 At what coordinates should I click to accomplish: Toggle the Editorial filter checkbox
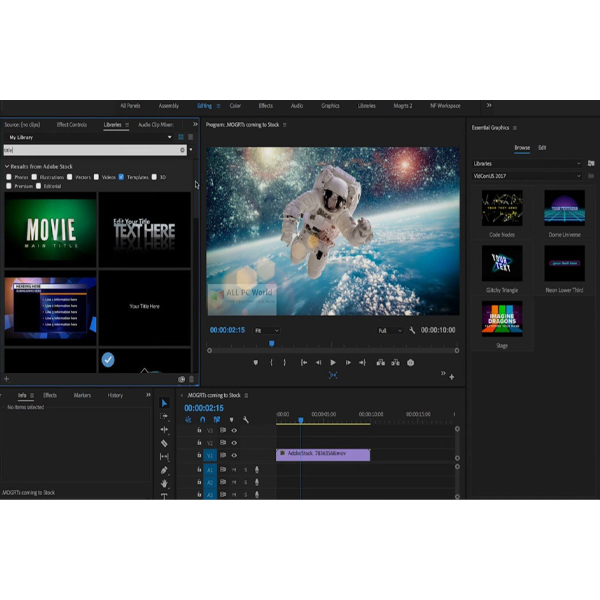(38, 186)
